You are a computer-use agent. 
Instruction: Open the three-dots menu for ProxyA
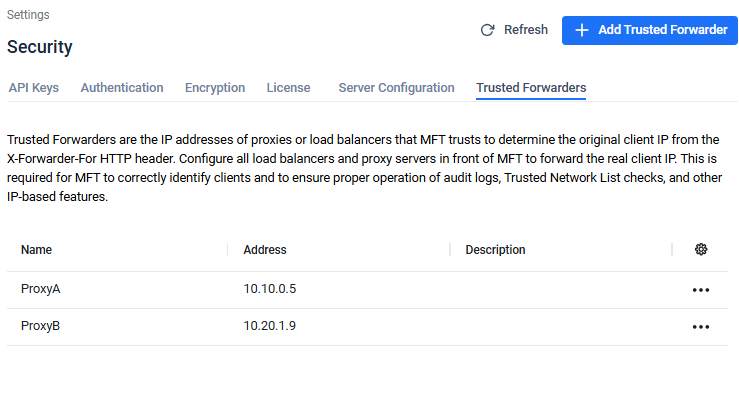pyautogui.click(x=701, y=290)
